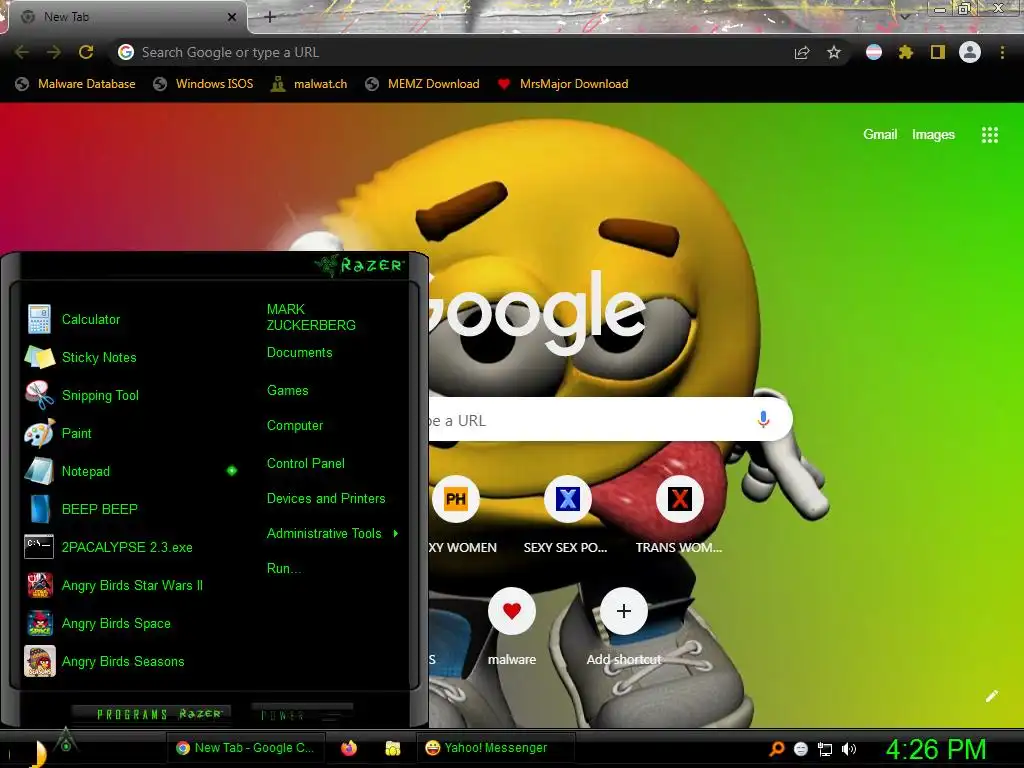Run 2PACALYPSE 2.3.exe console icon
The image size is (1024, 768).
coord(39,547)
